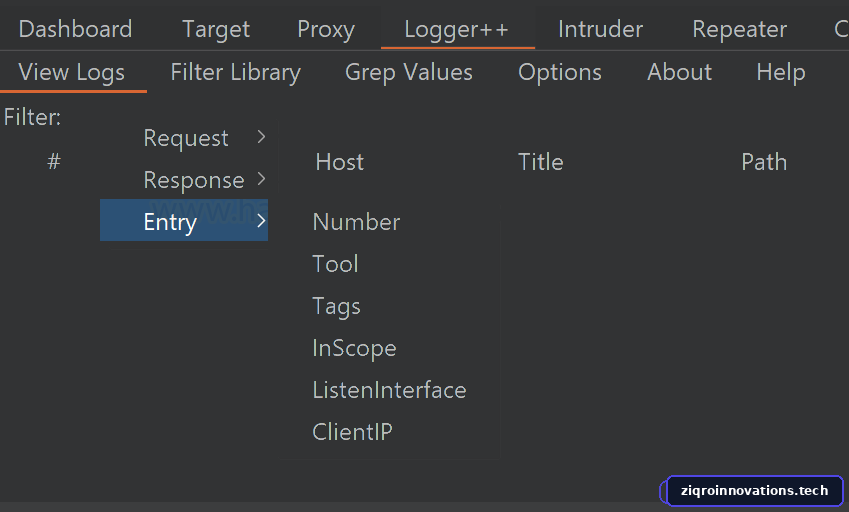Open the About sub-tab
This screenshot has width=849, height=512.
(680, 73)
